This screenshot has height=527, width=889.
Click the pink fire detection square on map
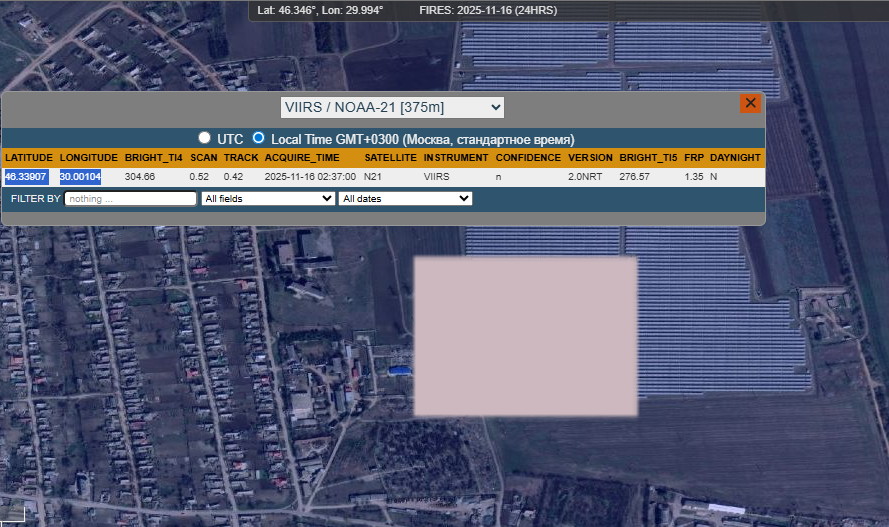526,336
